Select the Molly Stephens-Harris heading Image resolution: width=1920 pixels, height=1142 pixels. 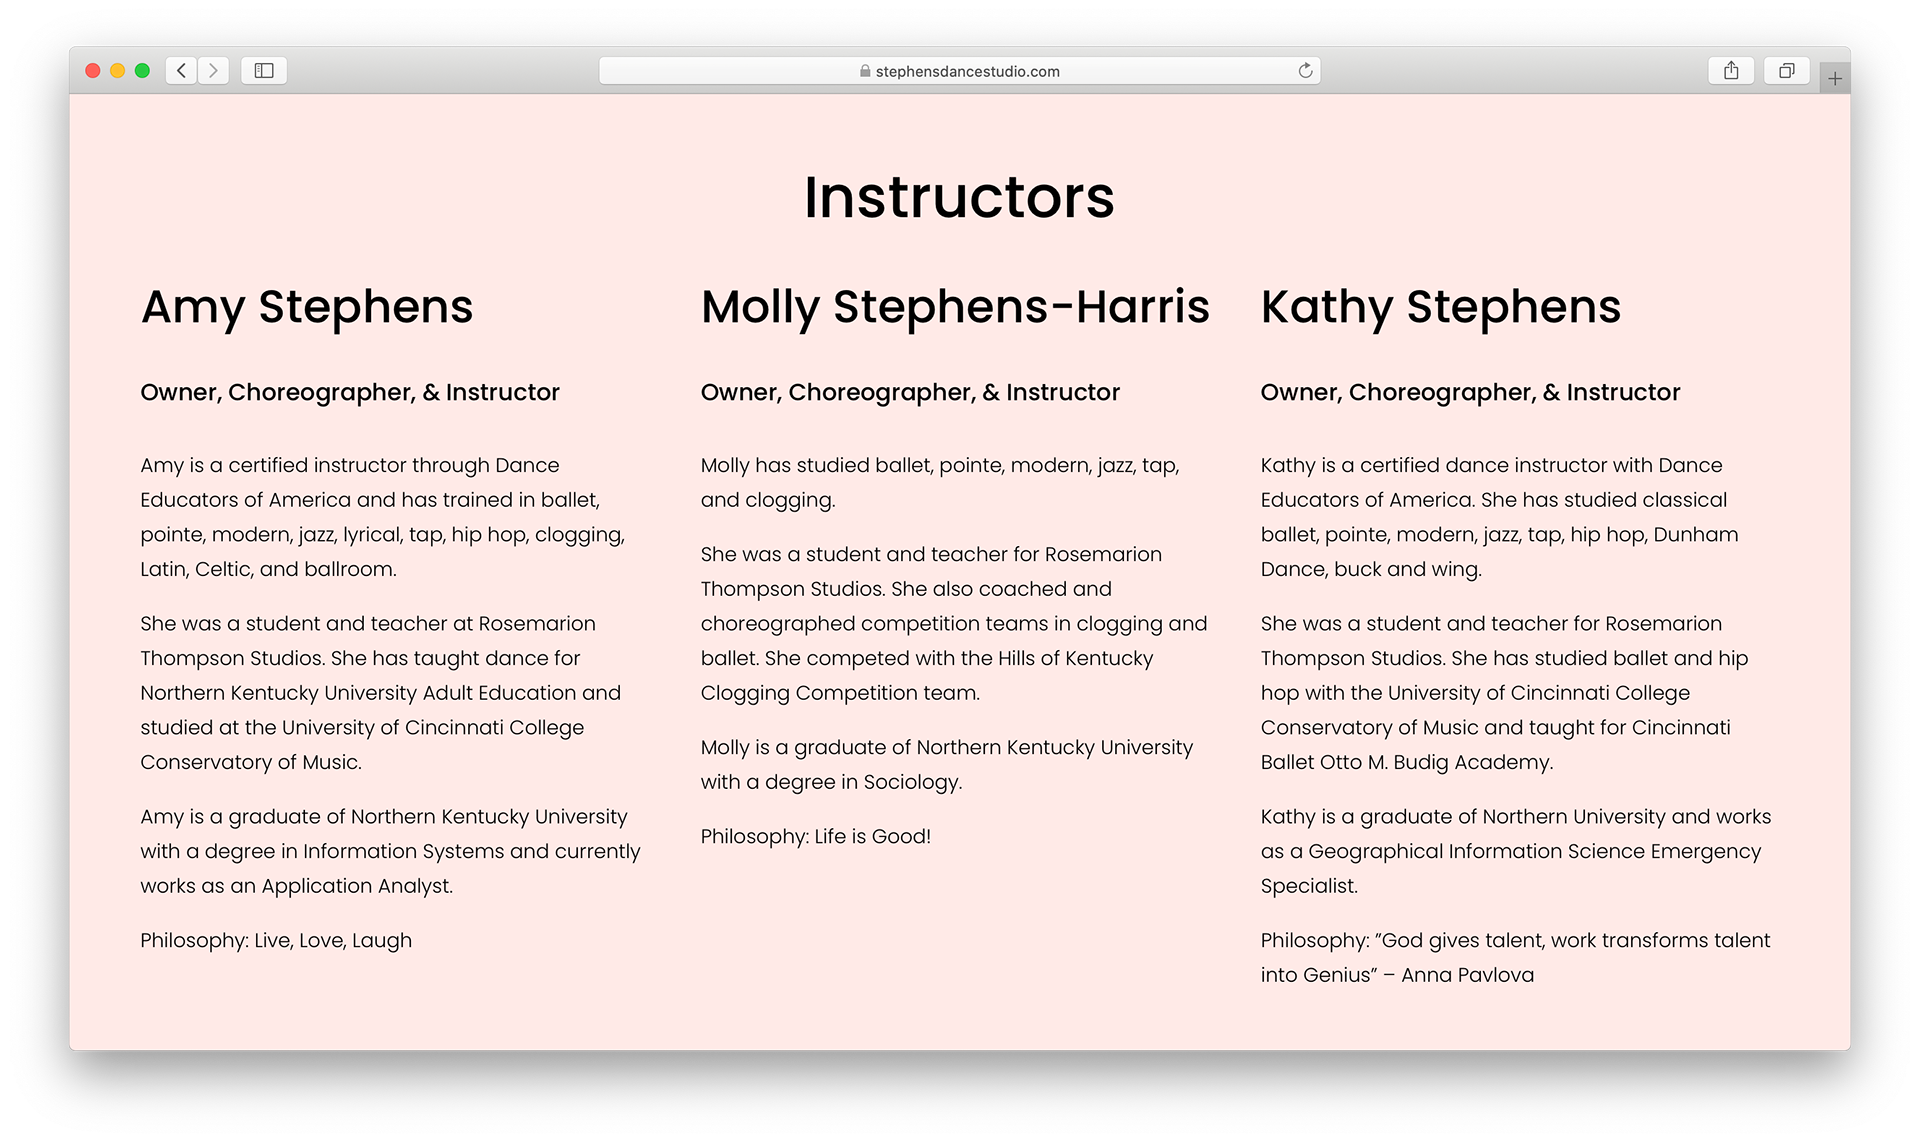tap(955, 307)
